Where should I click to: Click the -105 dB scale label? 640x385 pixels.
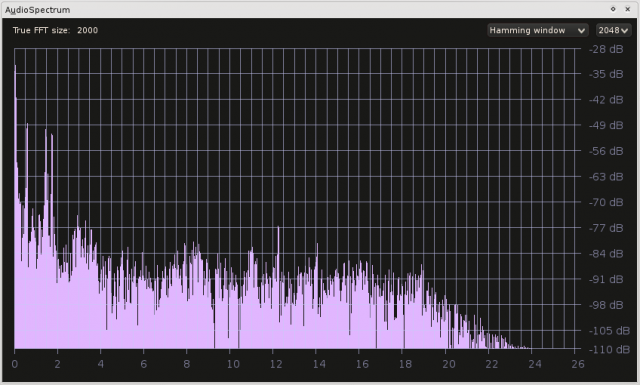(609, 331)
